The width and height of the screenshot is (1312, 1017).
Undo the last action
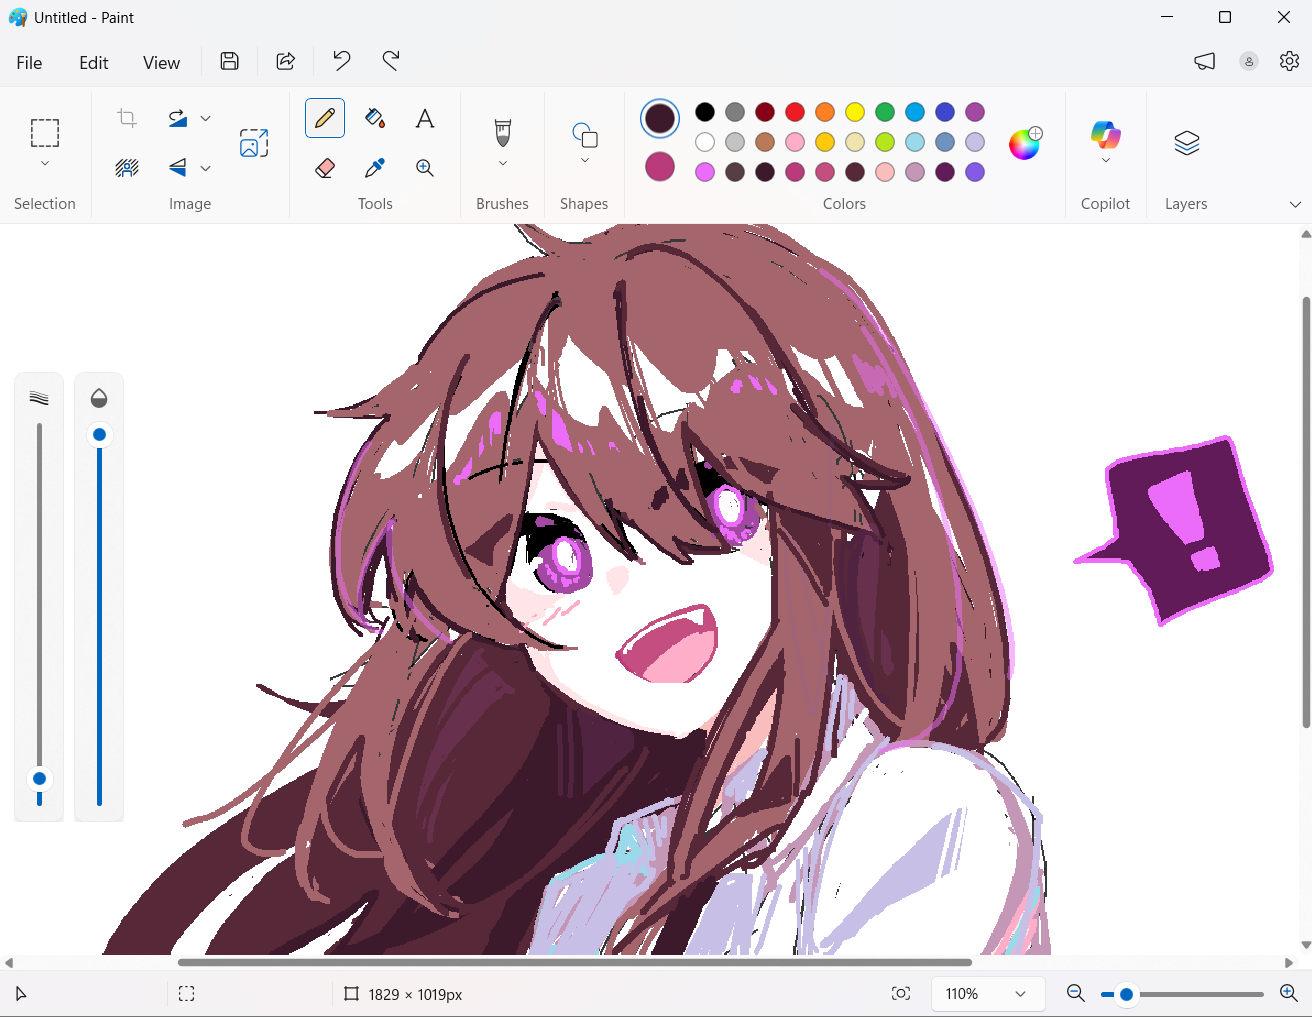[342, 62]
